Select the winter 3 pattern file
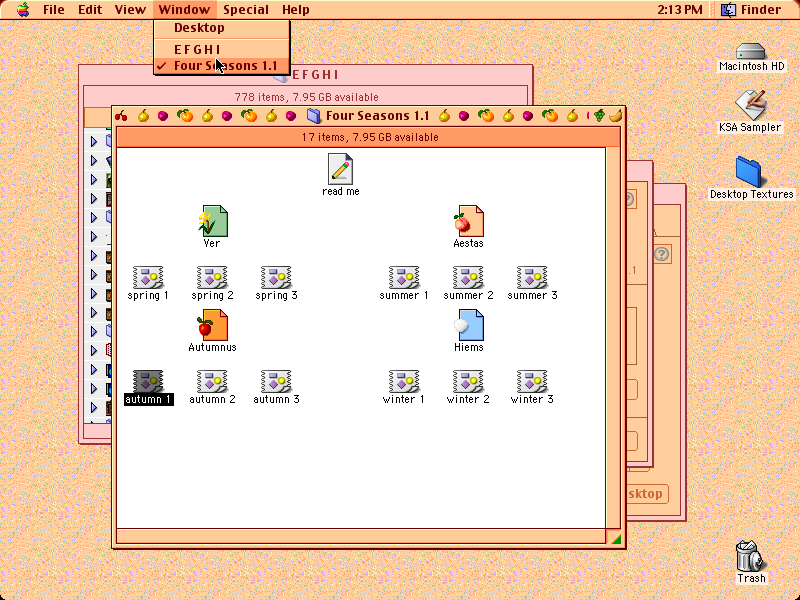 point(532,382)
